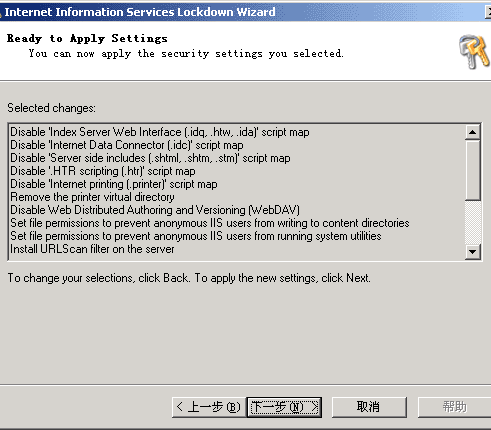Select the Disable WebDAV line
Image resolution: width=491 pixels, height=430 pixels.
point(155,210)
